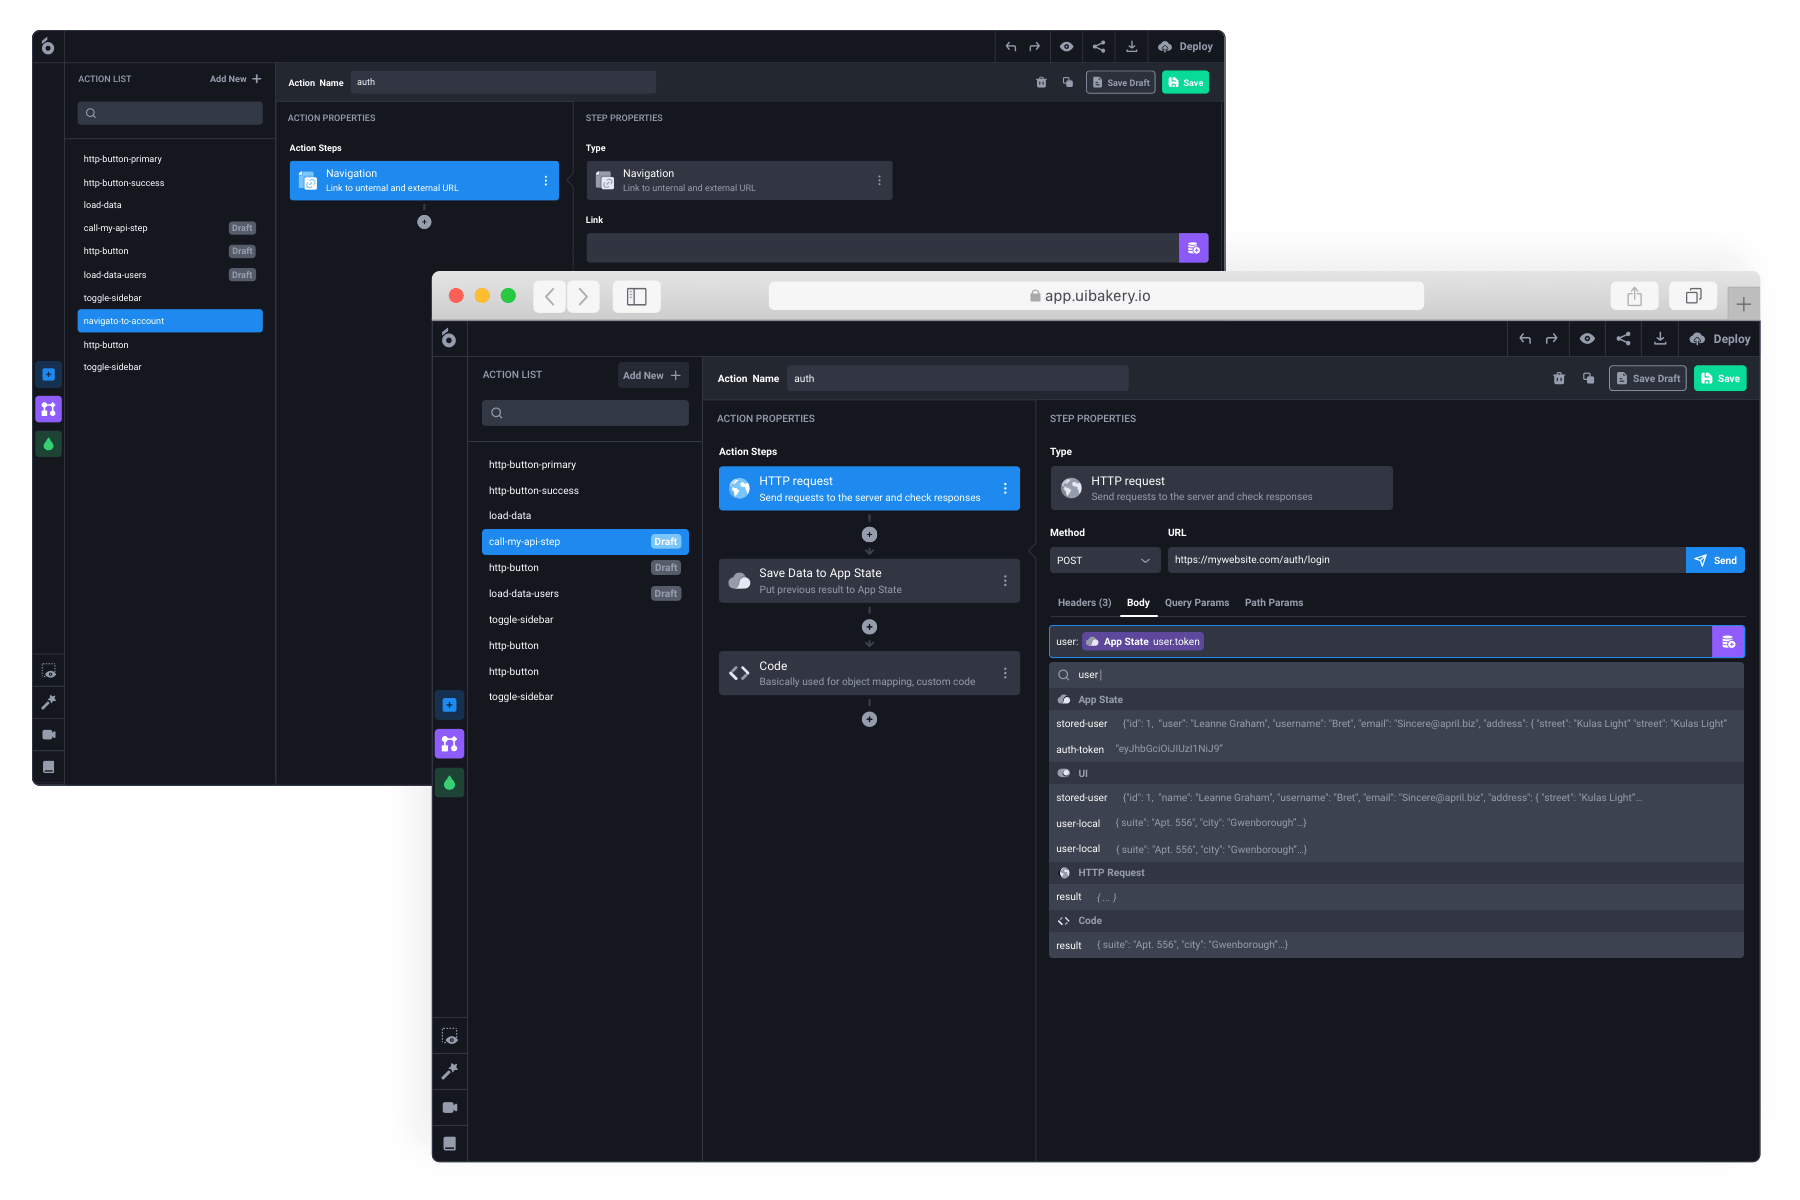
Task: Click the URL input field
Action: 1425,560
